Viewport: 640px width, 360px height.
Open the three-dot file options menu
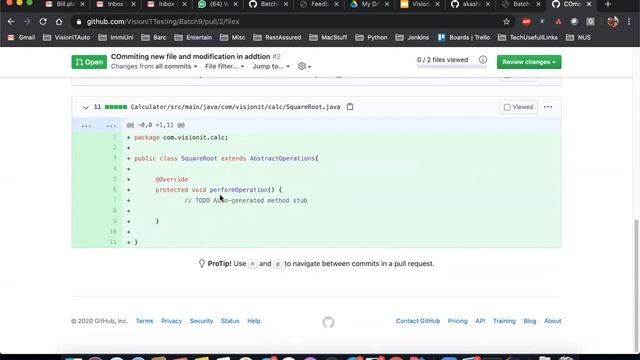548,107
